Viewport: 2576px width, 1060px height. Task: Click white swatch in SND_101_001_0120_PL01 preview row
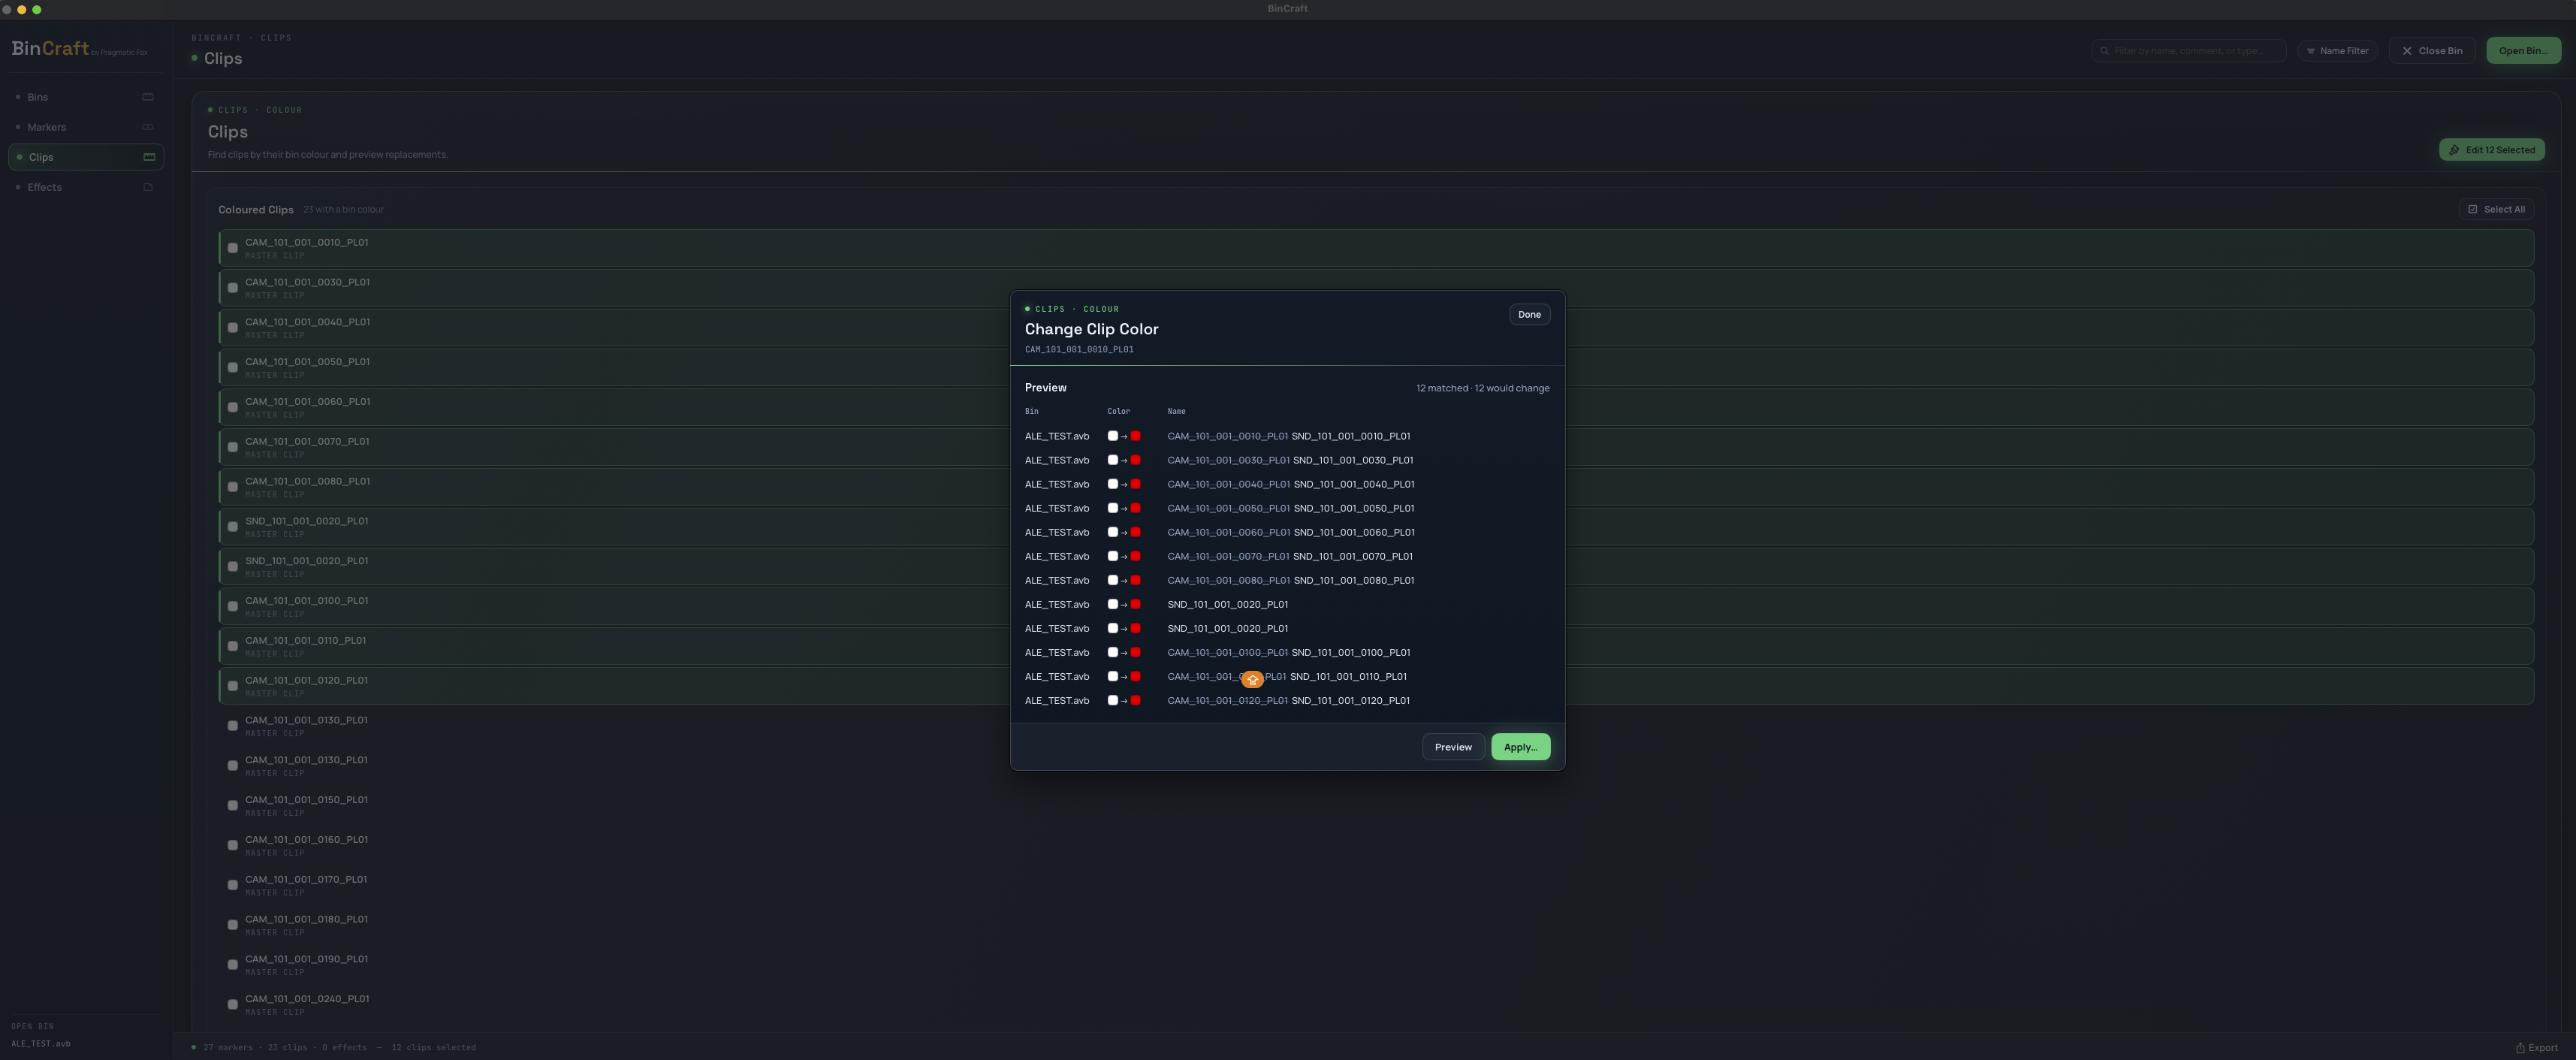1112,700
